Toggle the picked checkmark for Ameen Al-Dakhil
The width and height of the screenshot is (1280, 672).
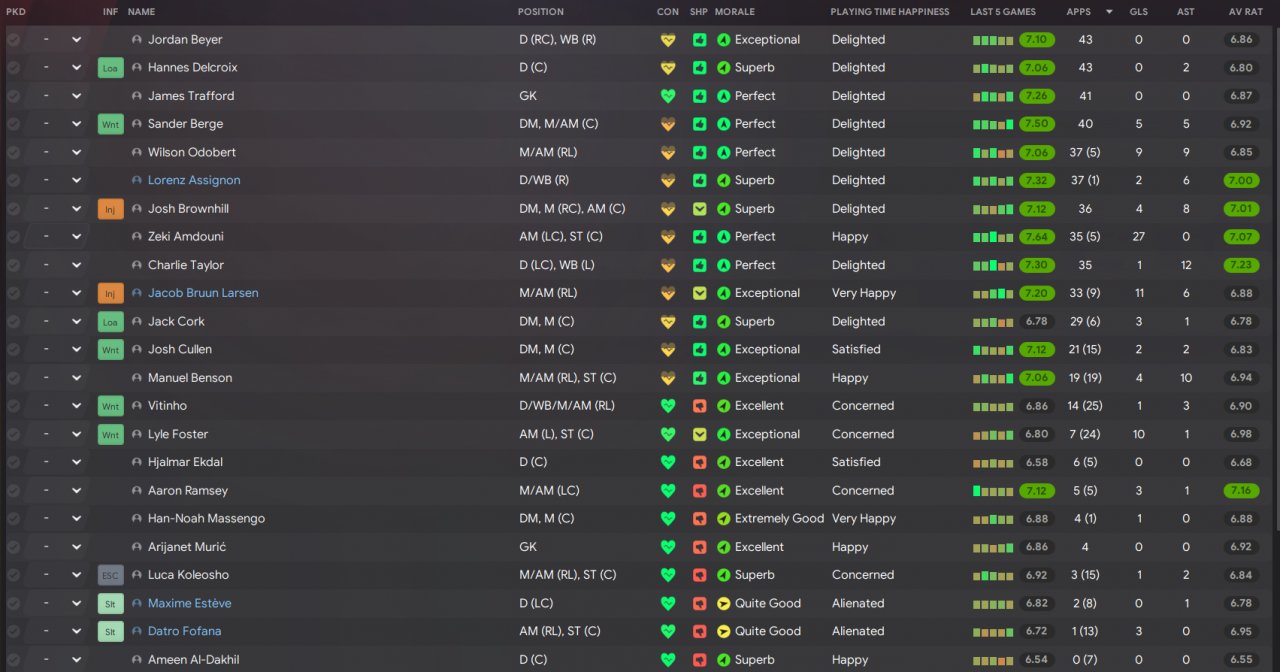point(14,660)
